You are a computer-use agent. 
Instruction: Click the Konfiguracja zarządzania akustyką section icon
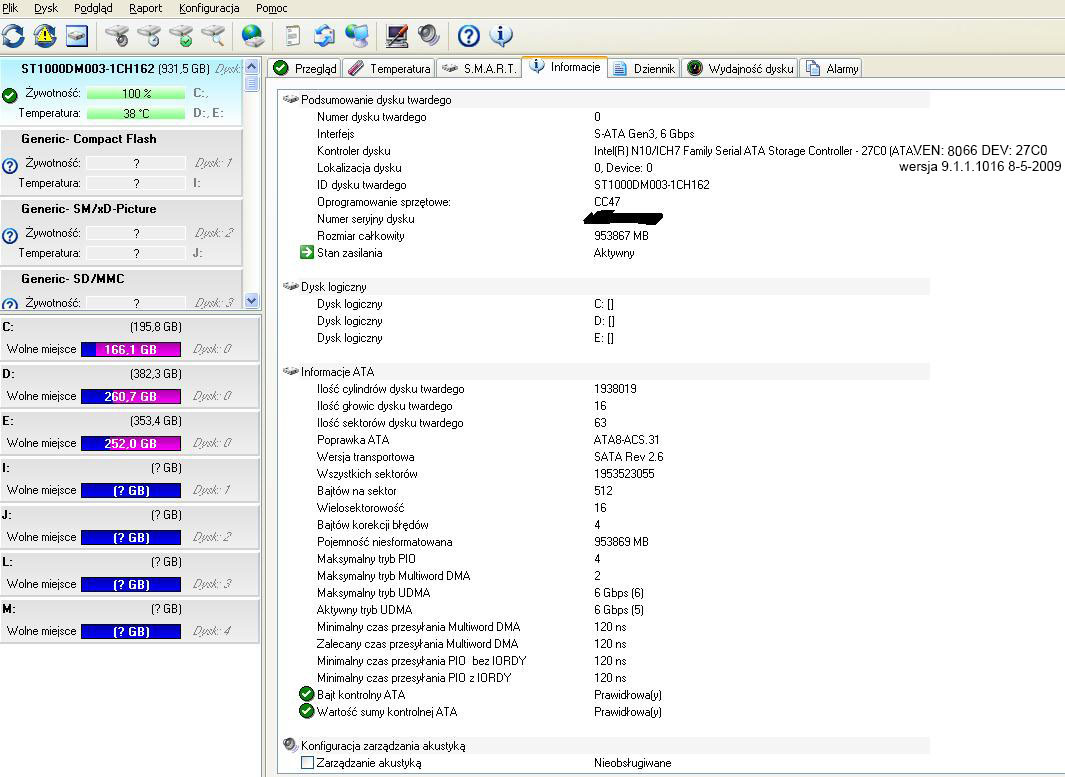290,745
